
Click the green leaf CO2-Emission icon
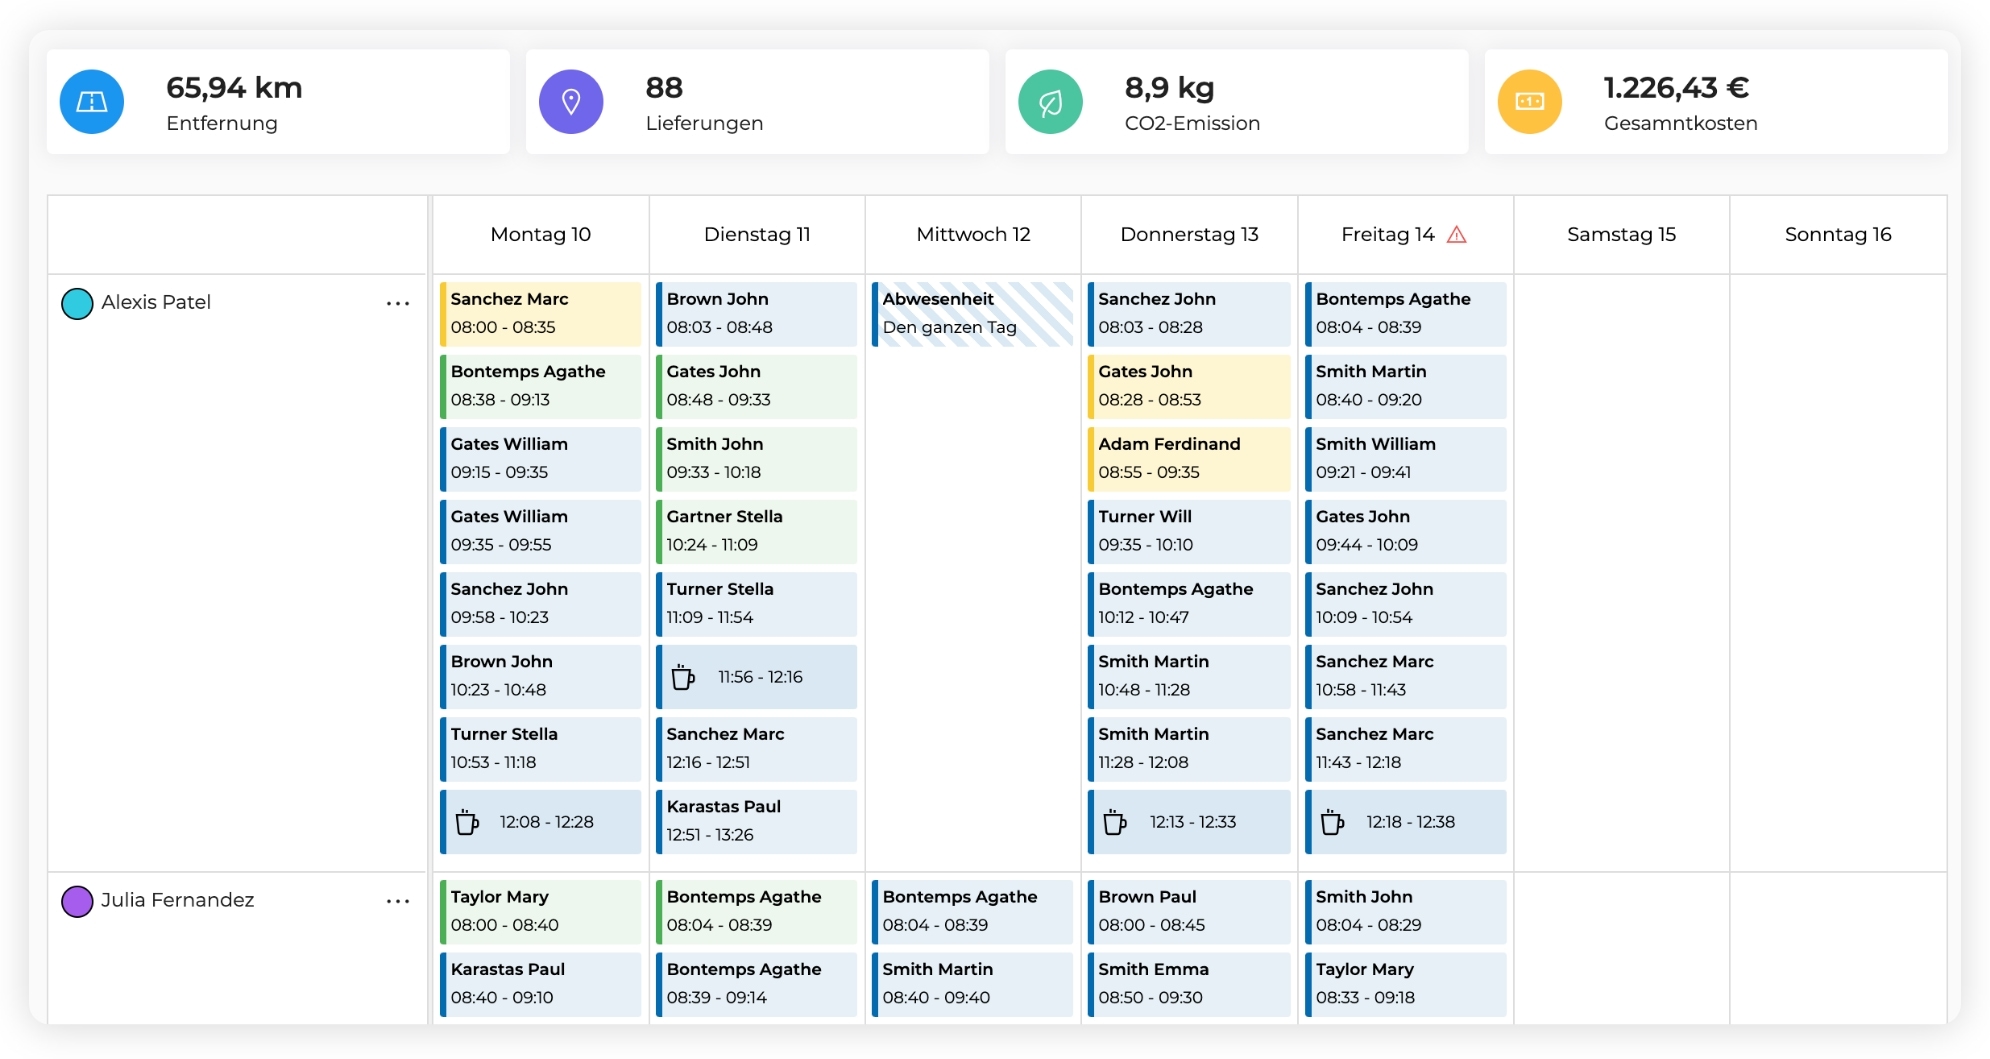pyautogui.click(x=1050, y=102)
